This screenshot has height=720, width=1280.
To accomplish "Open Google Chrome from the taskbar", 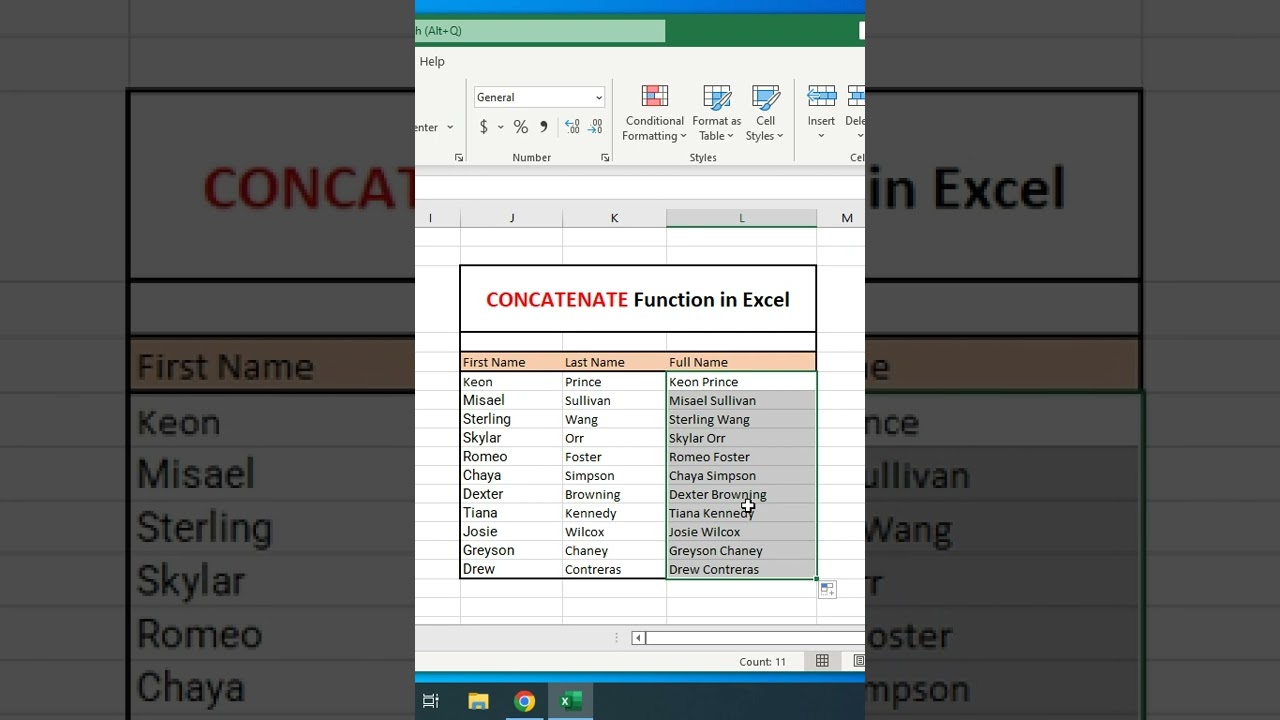I will tap(524, 701).
